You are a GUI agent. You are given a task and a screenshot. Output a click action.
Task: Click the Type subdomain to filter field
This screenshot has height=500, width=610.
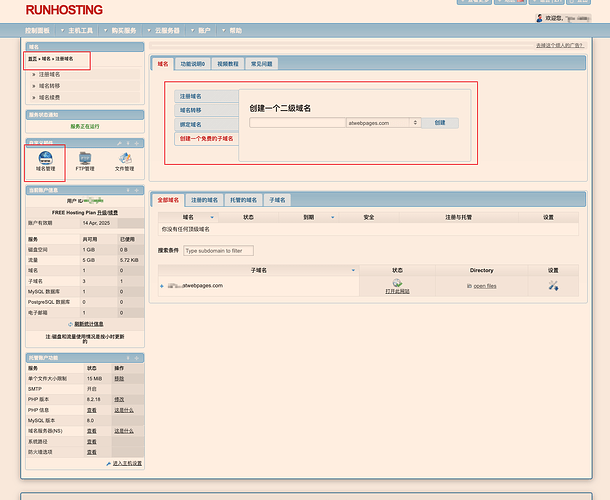coord(219,251)
